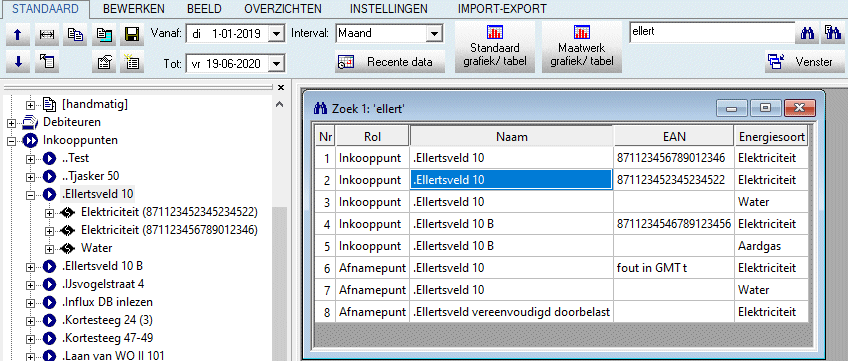Click the double-arrow width icon in toolbar

(47, 35)
